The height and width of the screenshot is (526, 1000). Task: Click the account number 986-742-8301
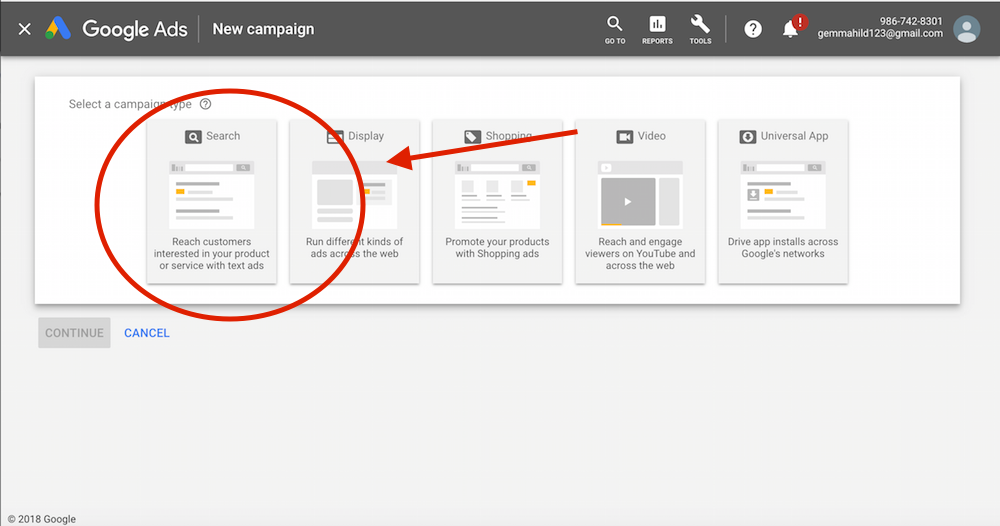click(911, 21)
